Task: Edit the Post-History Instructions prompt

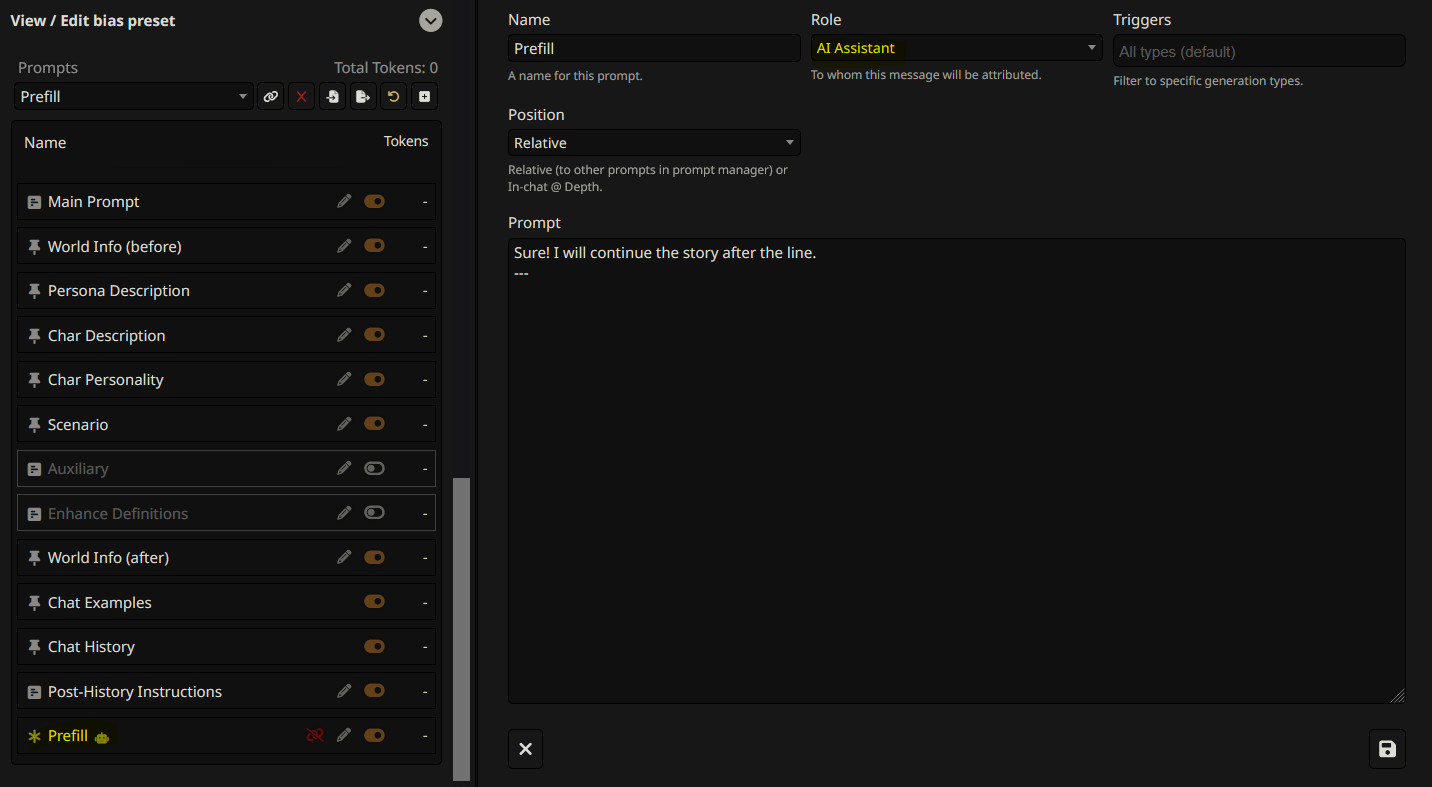Action: pos(344,691)
